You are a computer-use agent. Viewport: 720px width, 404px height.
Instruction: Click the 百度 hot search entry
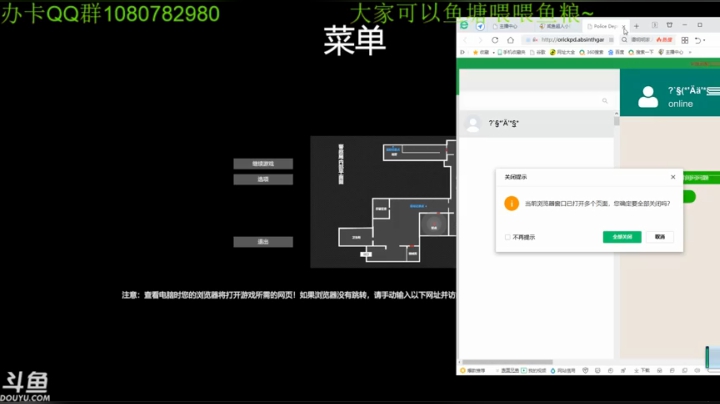pos(664,40)
